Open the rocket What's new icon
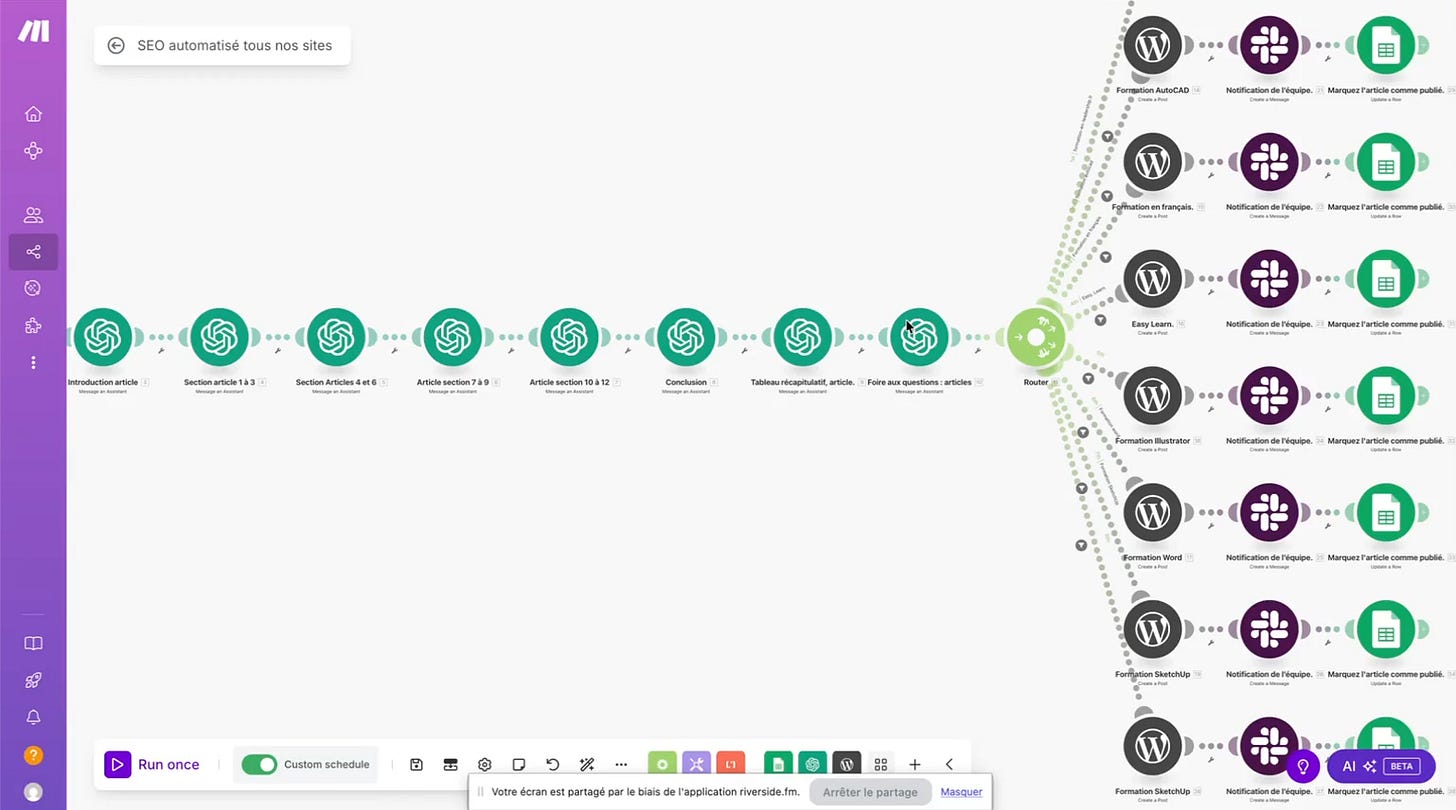 (33, 681)
